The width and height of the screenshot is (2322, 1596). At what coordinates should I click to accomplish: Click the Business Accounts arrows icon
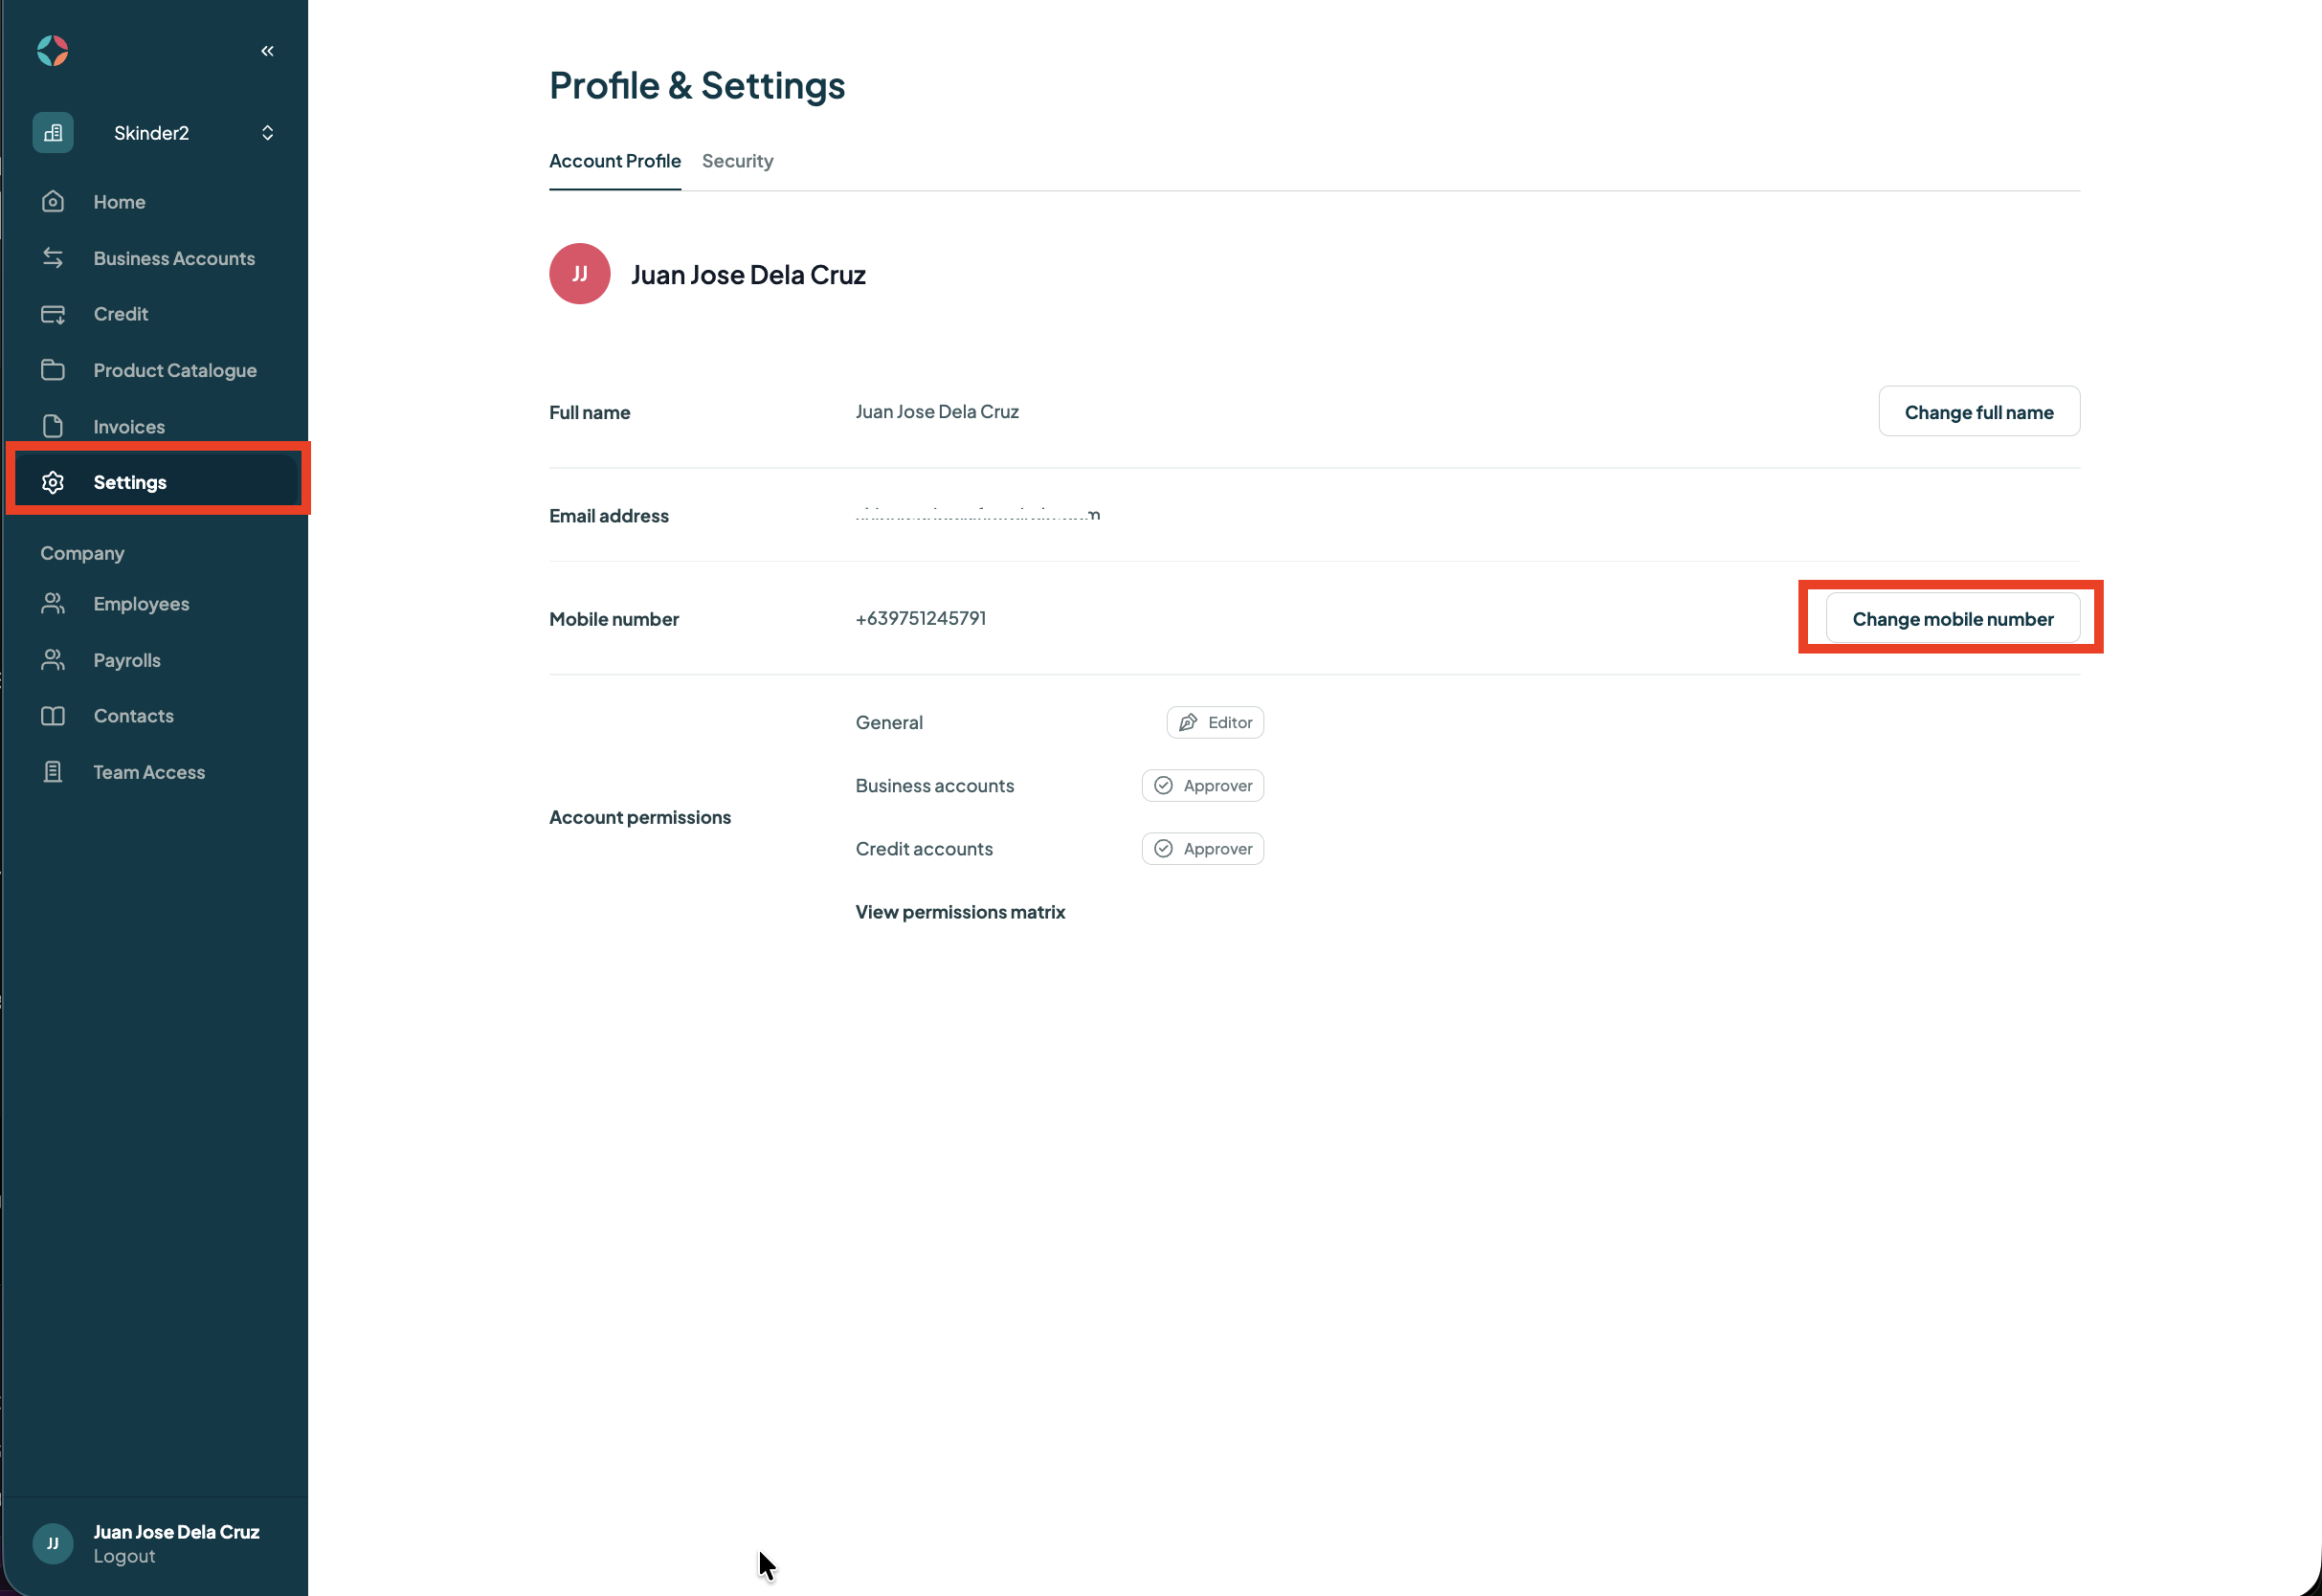point(53,258)
